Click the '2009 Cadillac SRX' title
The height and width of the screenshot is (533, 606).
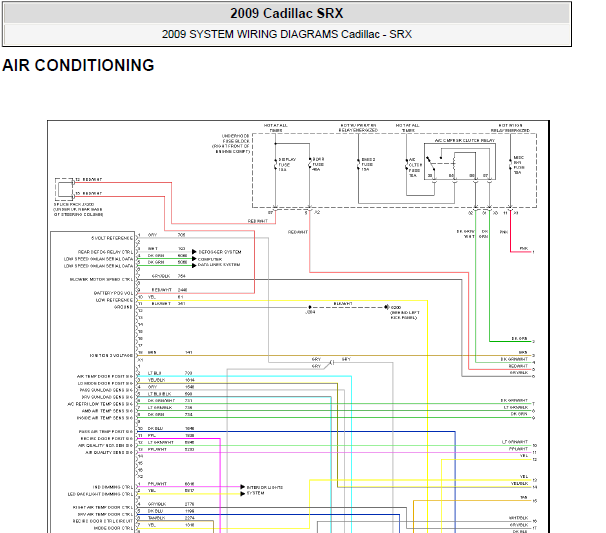pyautogui.click(x=287, y=14)
